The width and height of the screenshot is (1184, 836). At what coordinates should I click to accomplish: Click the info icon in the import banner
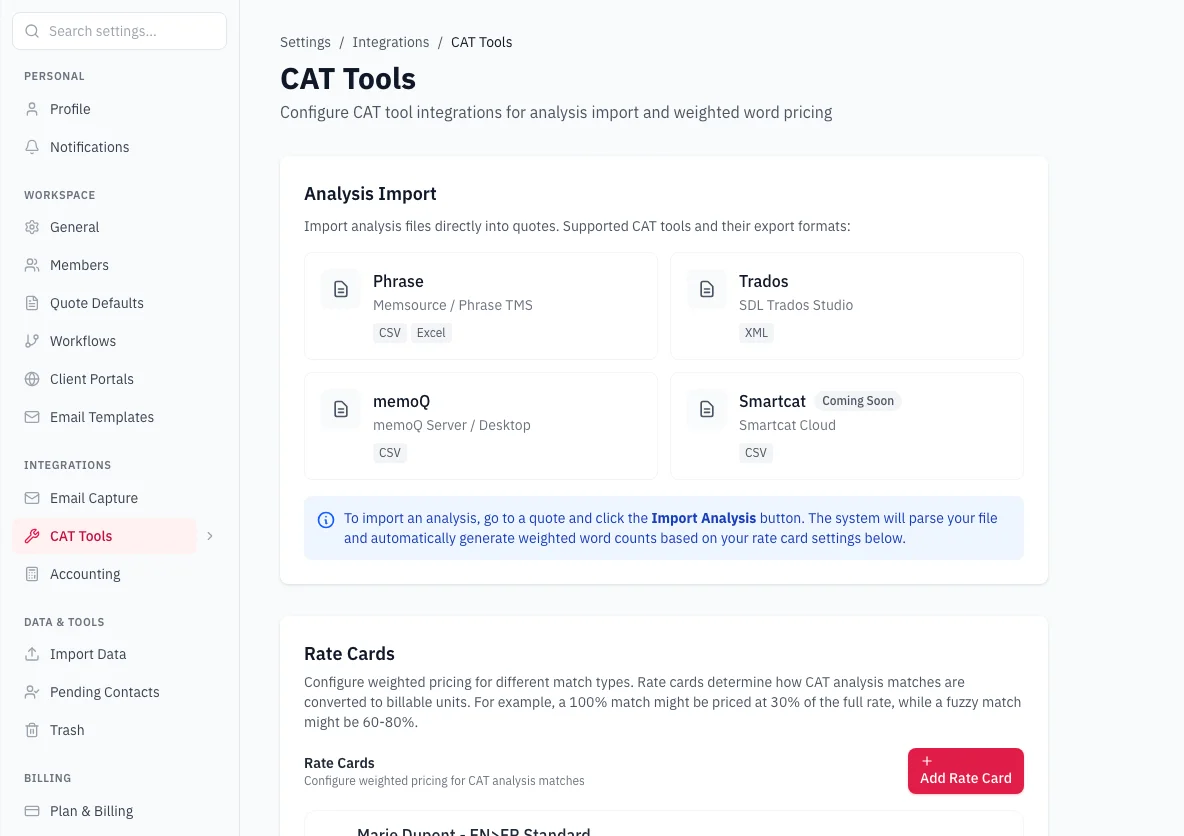(326, 519)
